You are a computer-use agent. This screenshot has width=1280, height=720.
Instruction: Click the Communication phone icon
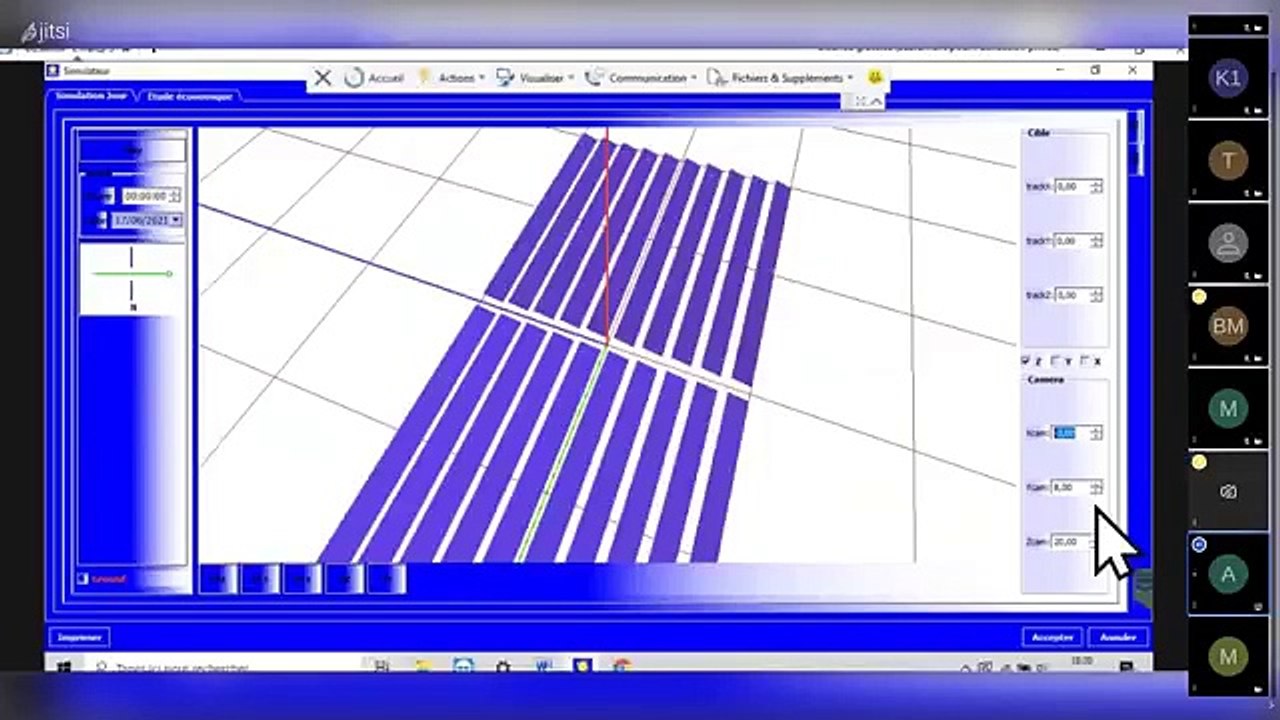point(594,77)
